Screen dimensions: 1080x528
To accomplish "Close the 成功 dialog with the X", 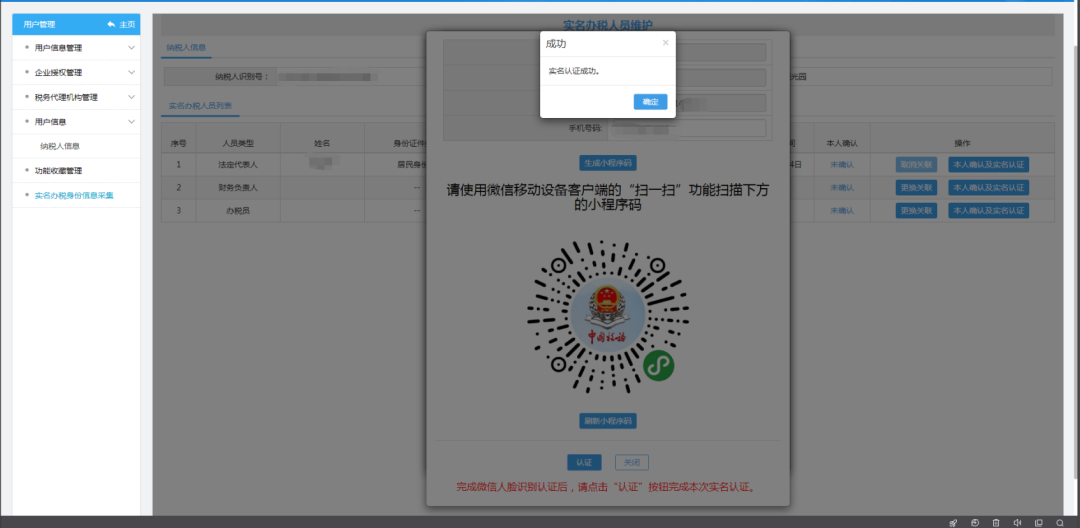I will 665,43.
